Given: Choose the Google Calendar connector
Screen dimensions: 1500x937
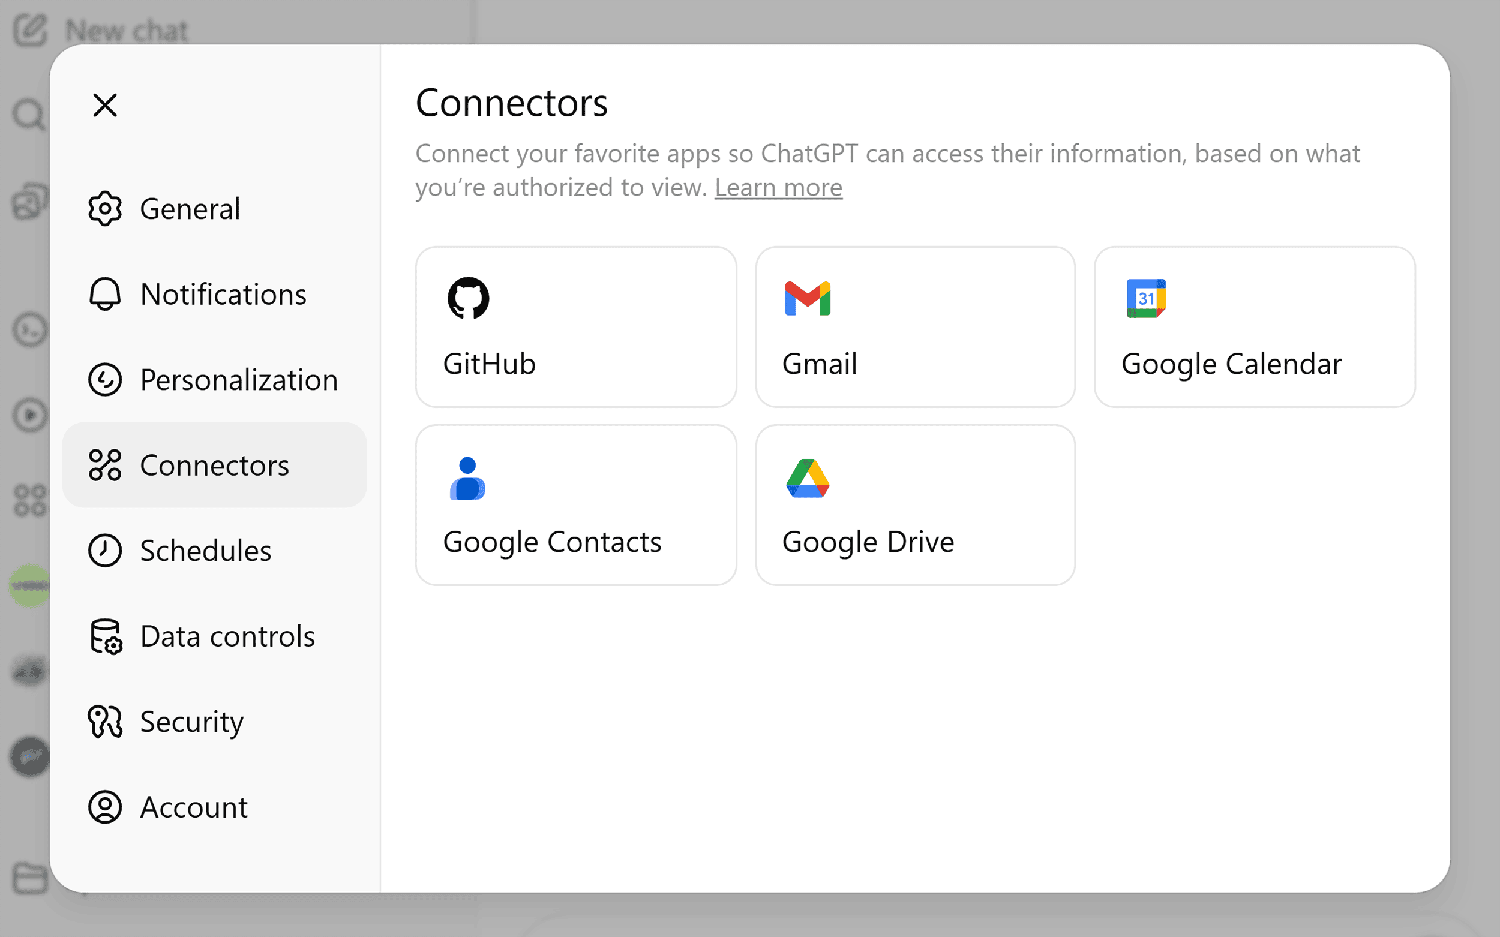Looking at the screenshot, I should point(1255,327).
